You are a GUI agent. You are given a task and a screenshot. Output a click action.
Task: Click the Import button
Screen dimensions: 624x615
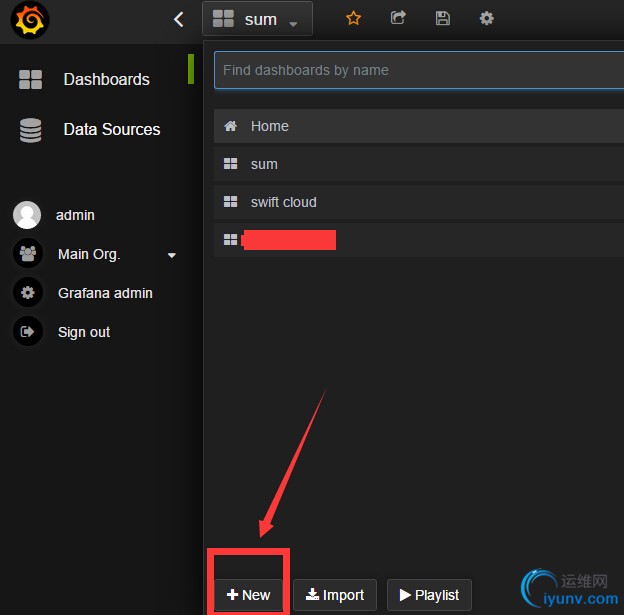[x=335, y=595]
